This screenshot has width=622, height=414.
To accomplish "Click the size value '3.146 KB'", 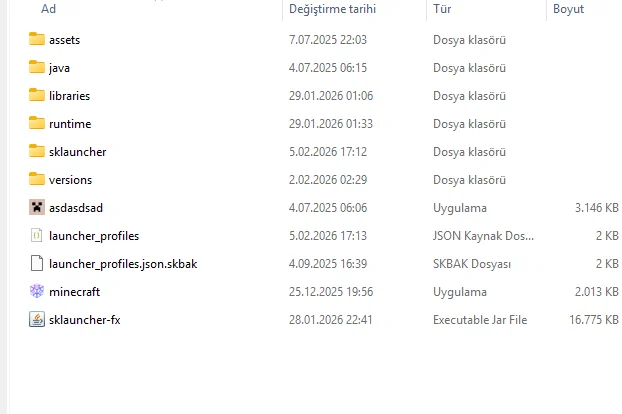I will pyautogui.click(x=597, y=208).
